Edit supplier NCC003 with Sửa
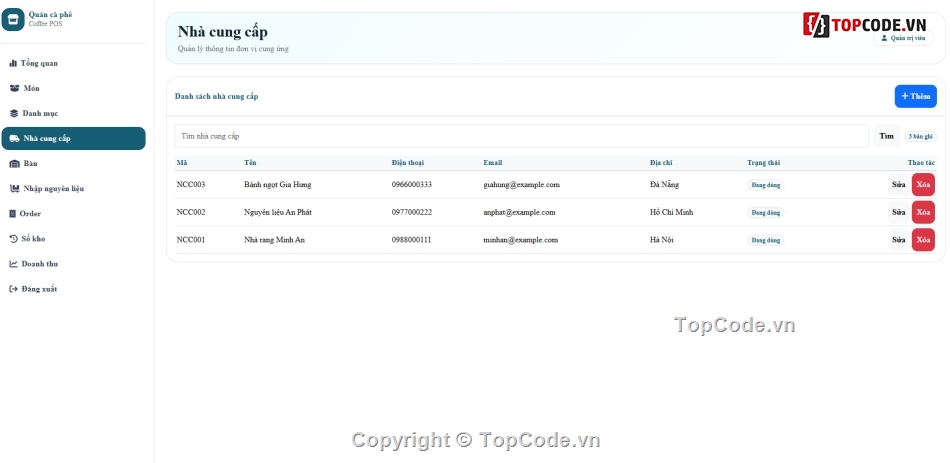The image size is (950, 463). pyautogui.click(x=899, y=184)
